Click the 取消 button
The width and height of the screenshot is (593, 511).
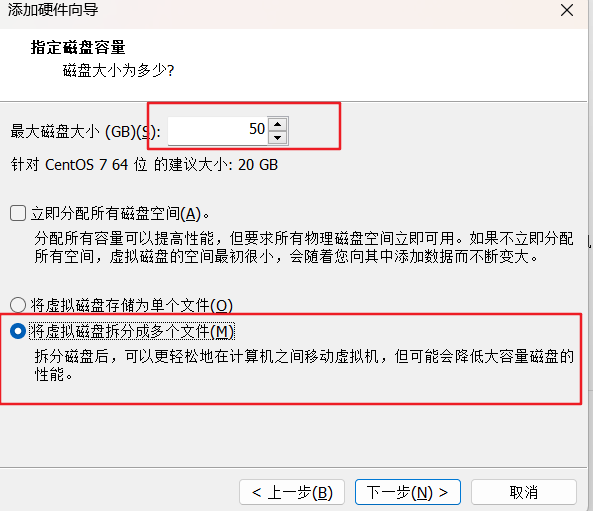click(x=524, y=492)
